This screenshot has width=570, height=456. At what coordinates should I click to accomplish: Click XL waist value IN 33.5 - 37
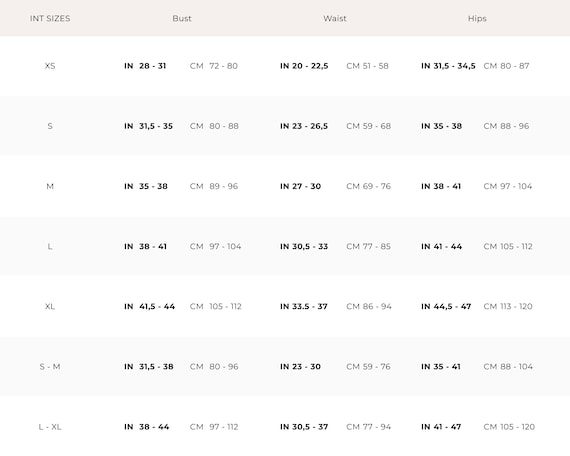coord(304,307)
